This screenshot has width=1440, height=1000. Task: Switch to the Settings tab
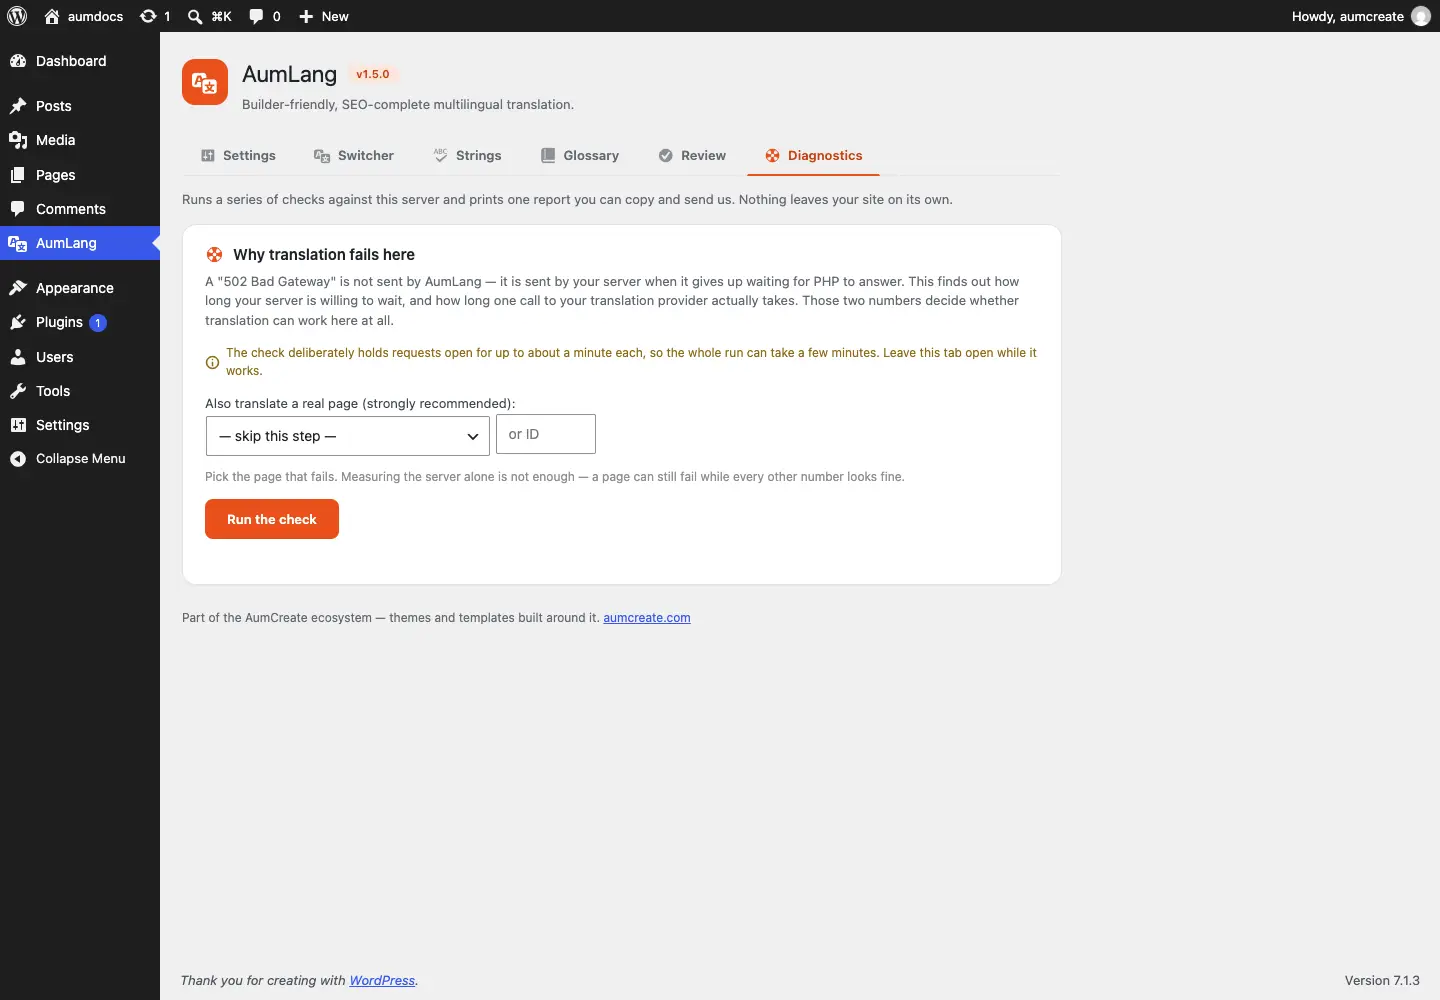pos(238,156)
